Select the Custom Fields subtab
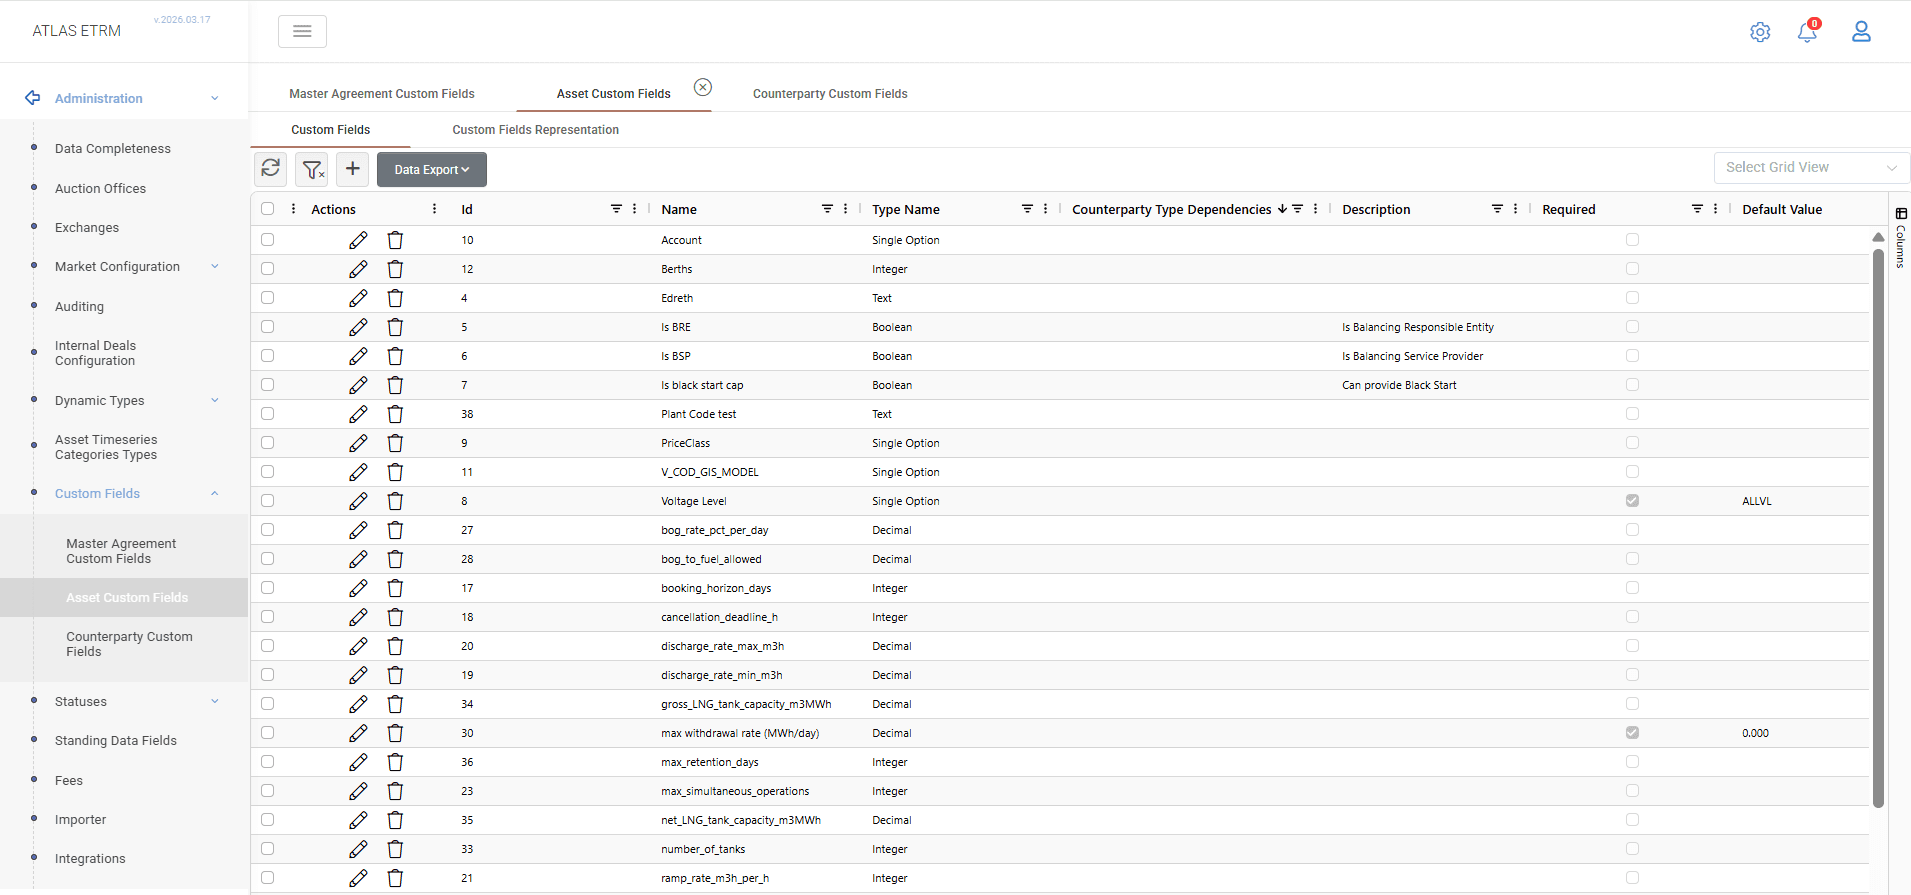Screen dimensions: 1911x895 330,130
